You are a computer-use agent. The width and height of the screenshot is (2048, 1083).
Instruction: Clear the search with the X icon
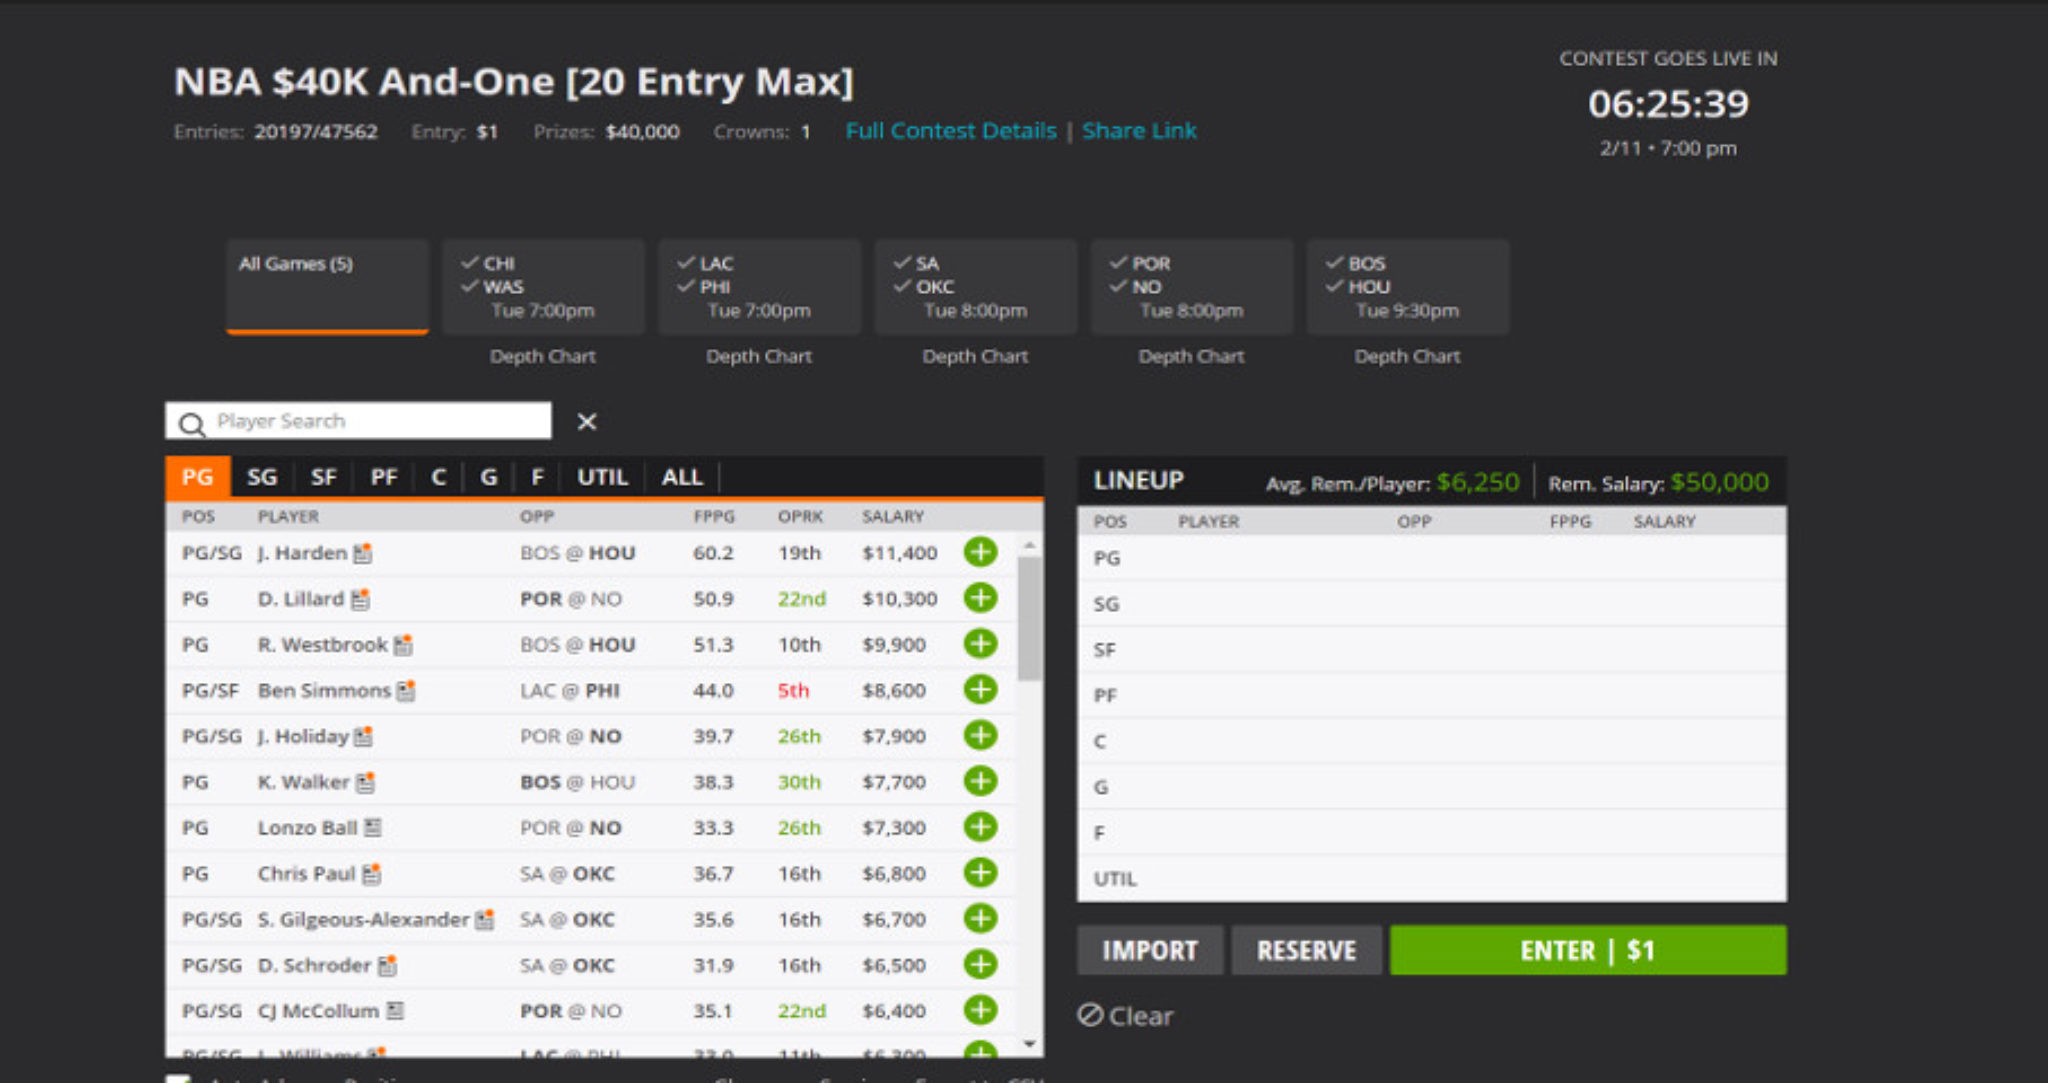pos(587,423)
